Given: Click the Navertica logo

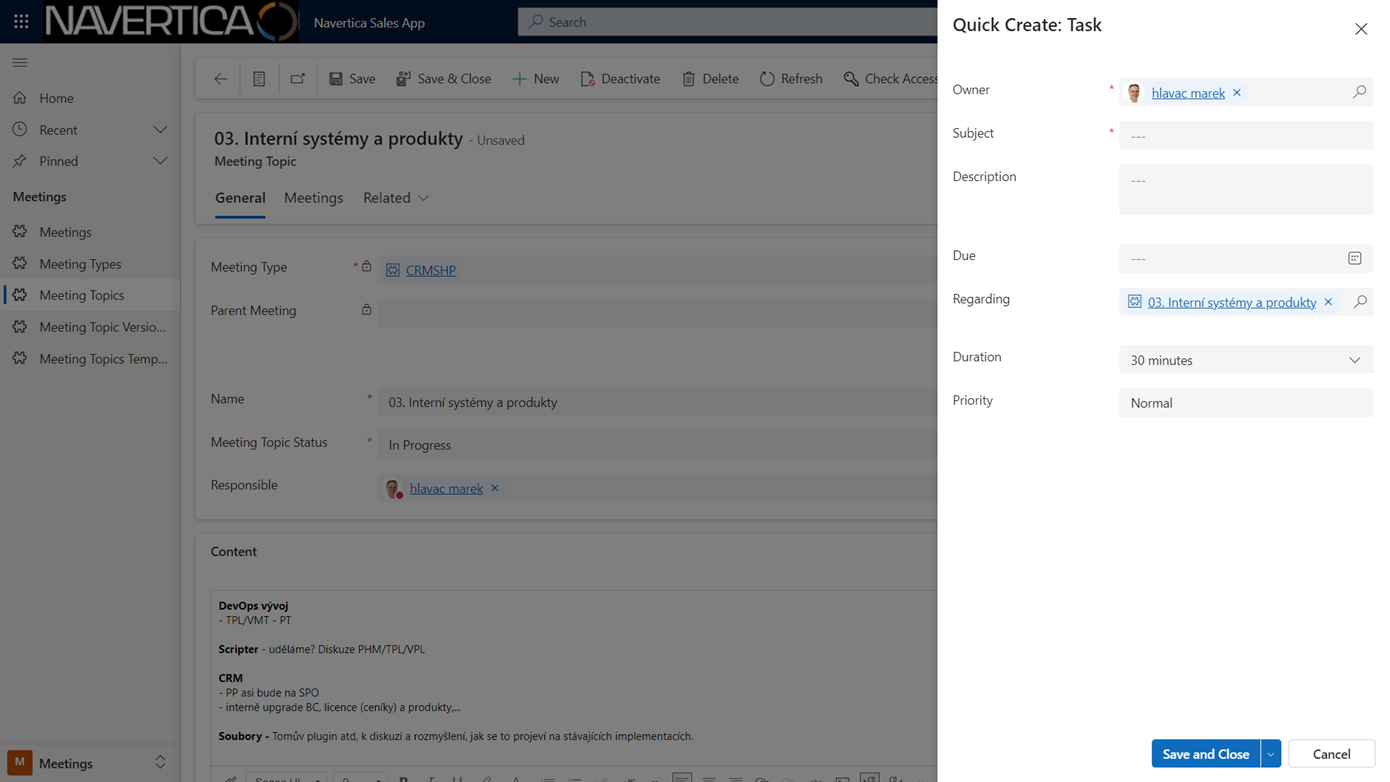Looking at the screenshot, I should click(x=170, y=21).
